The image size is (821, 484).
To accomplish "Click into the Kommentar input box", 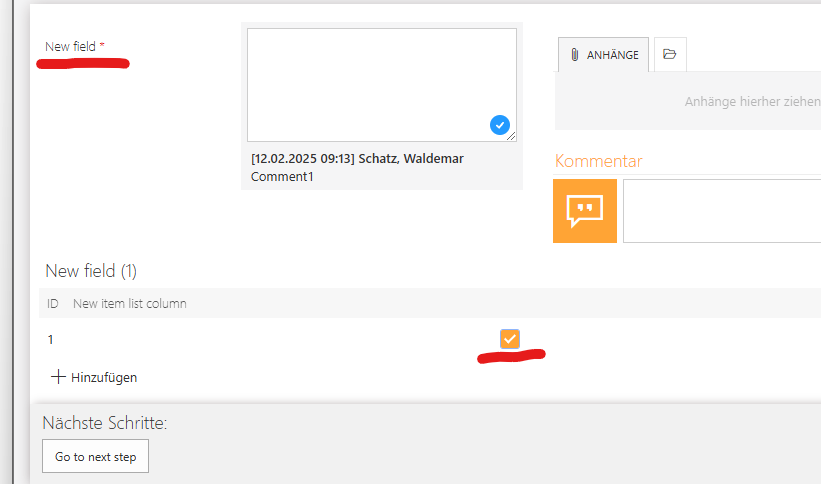I will coord(722,211).
